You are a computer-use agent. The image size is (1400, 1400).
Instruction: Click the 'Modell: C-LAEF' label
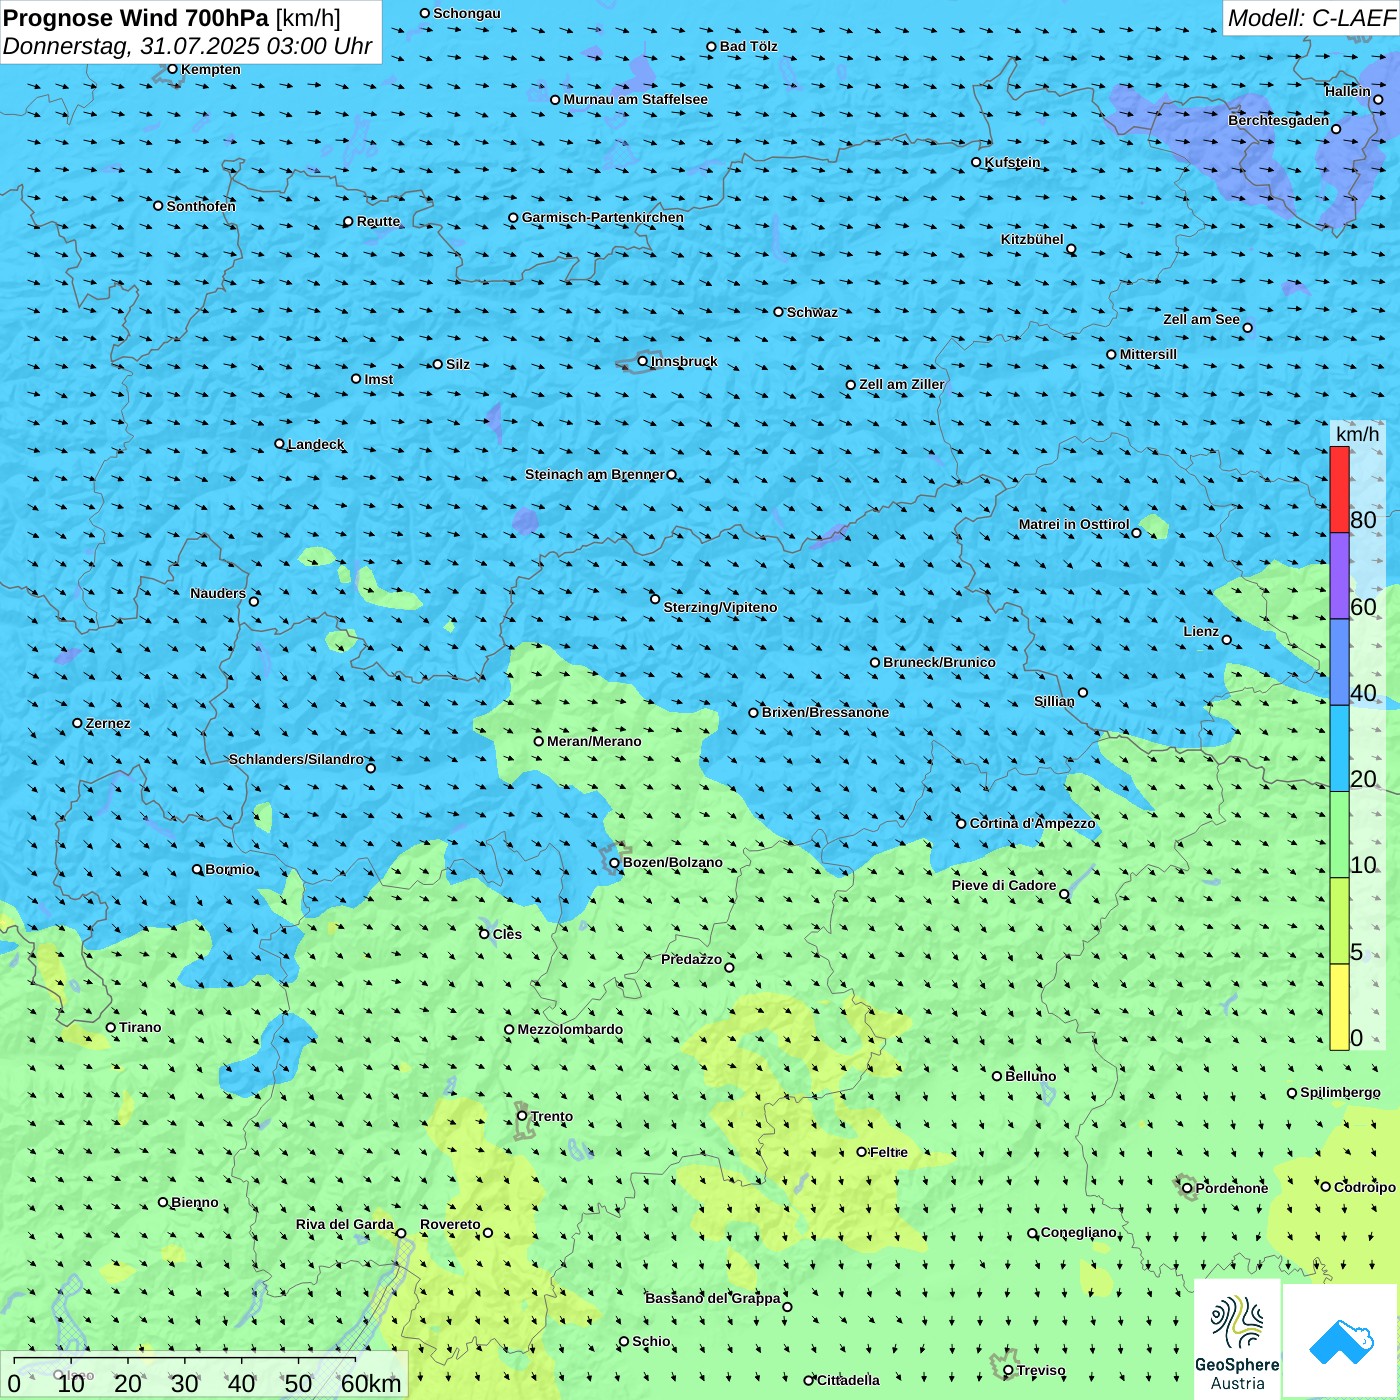click(x=1311, y=18)
